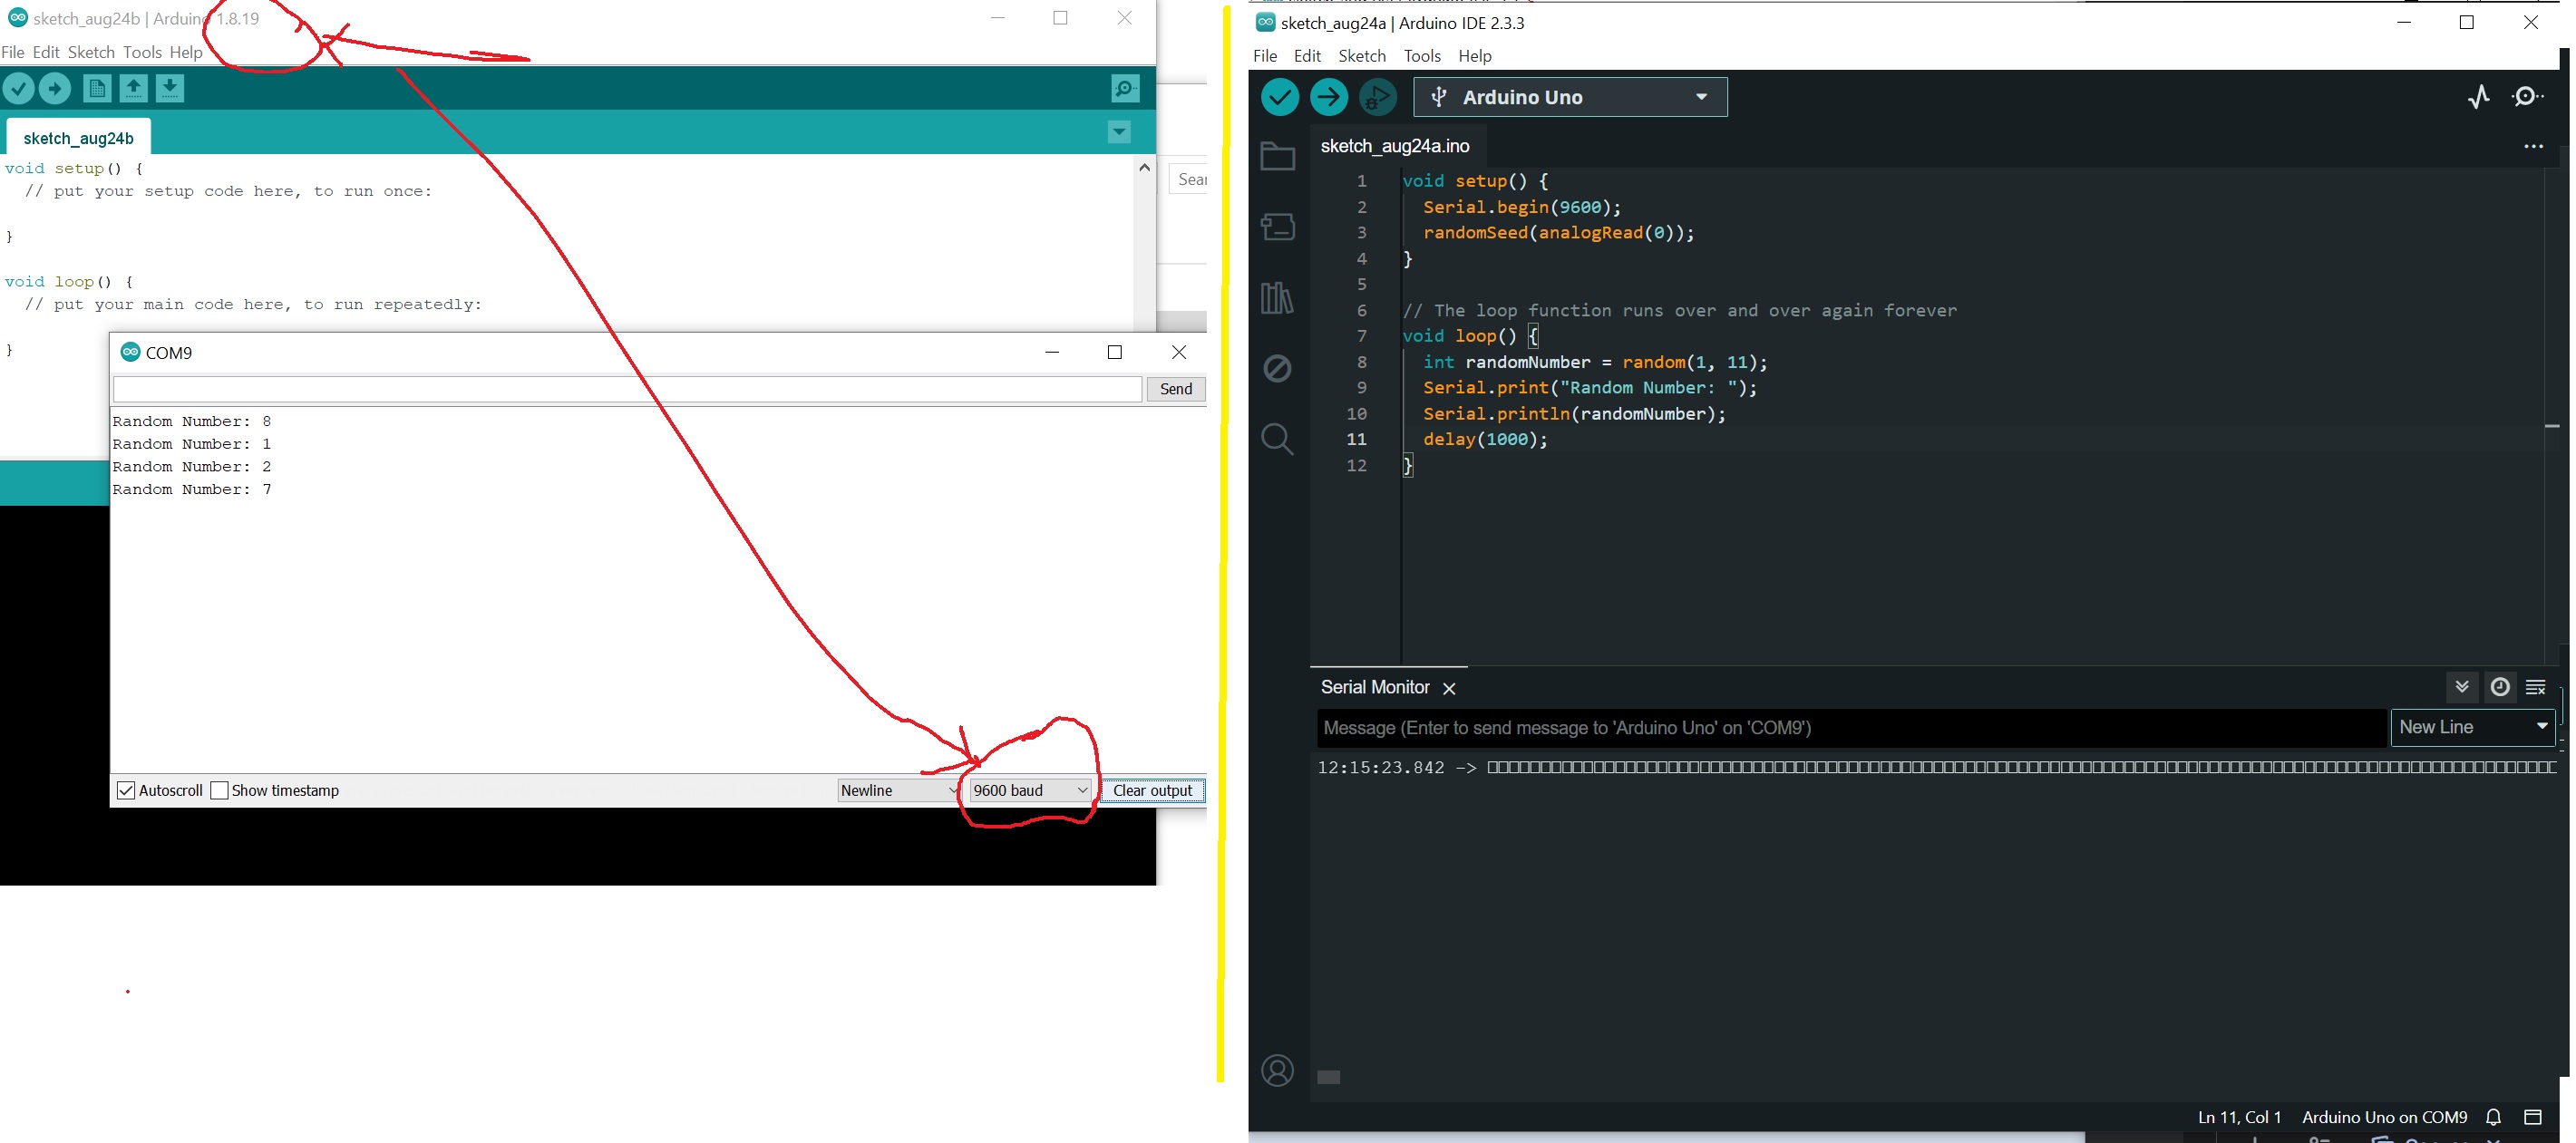Open the Sketchbook panel in the sidebar
Screen dimensions: 2576x1143
pyautogui.click(x=1277, y=155)
